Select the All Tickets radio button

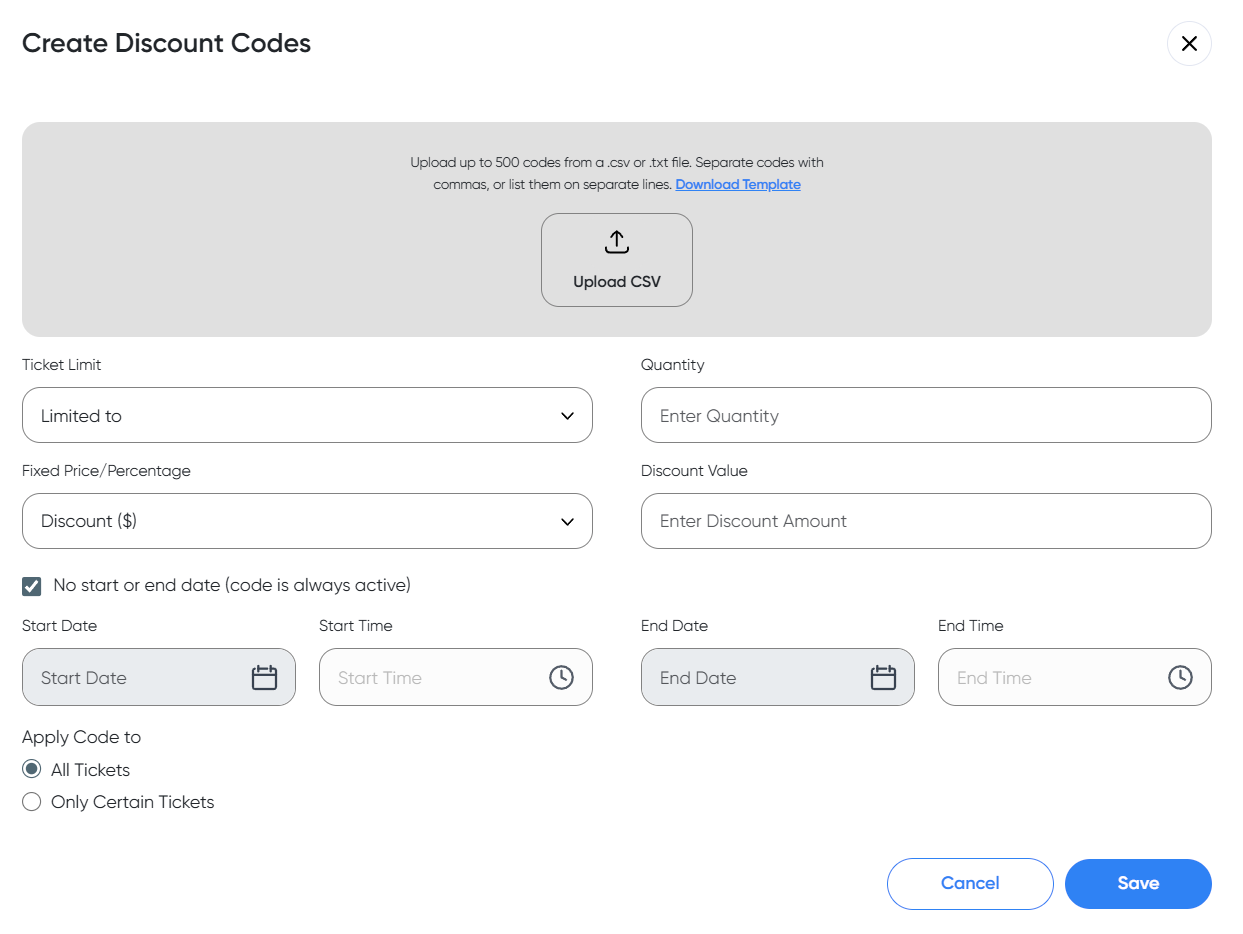pos(32,770)
